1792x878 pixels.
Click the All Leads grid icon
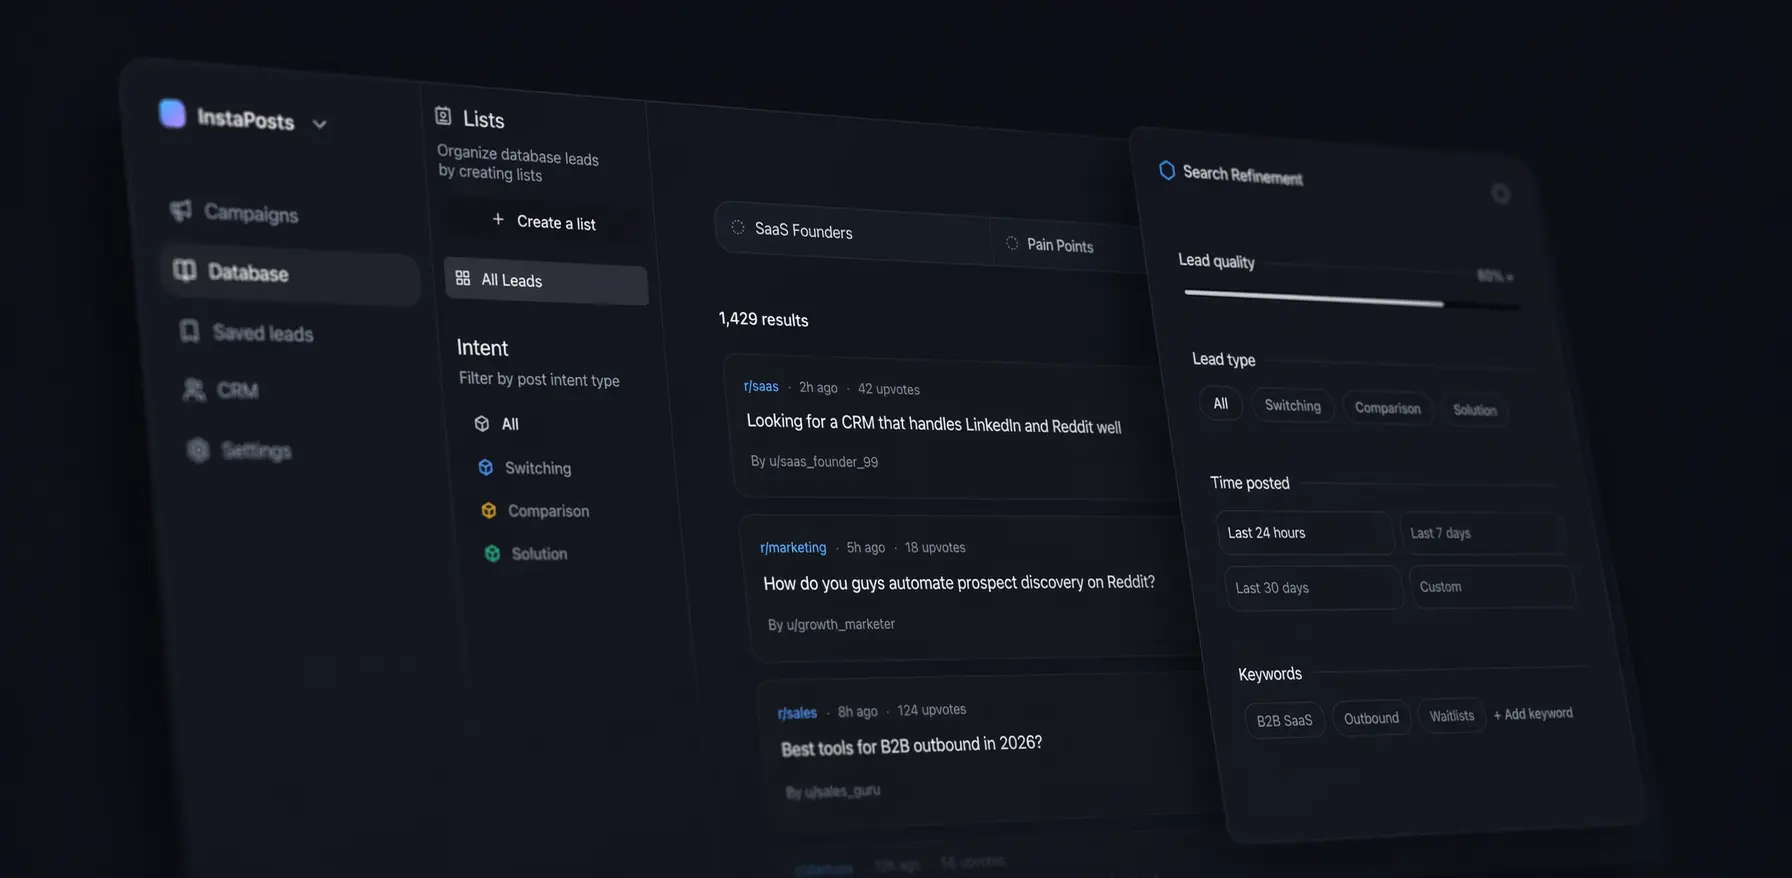[463, 278]
